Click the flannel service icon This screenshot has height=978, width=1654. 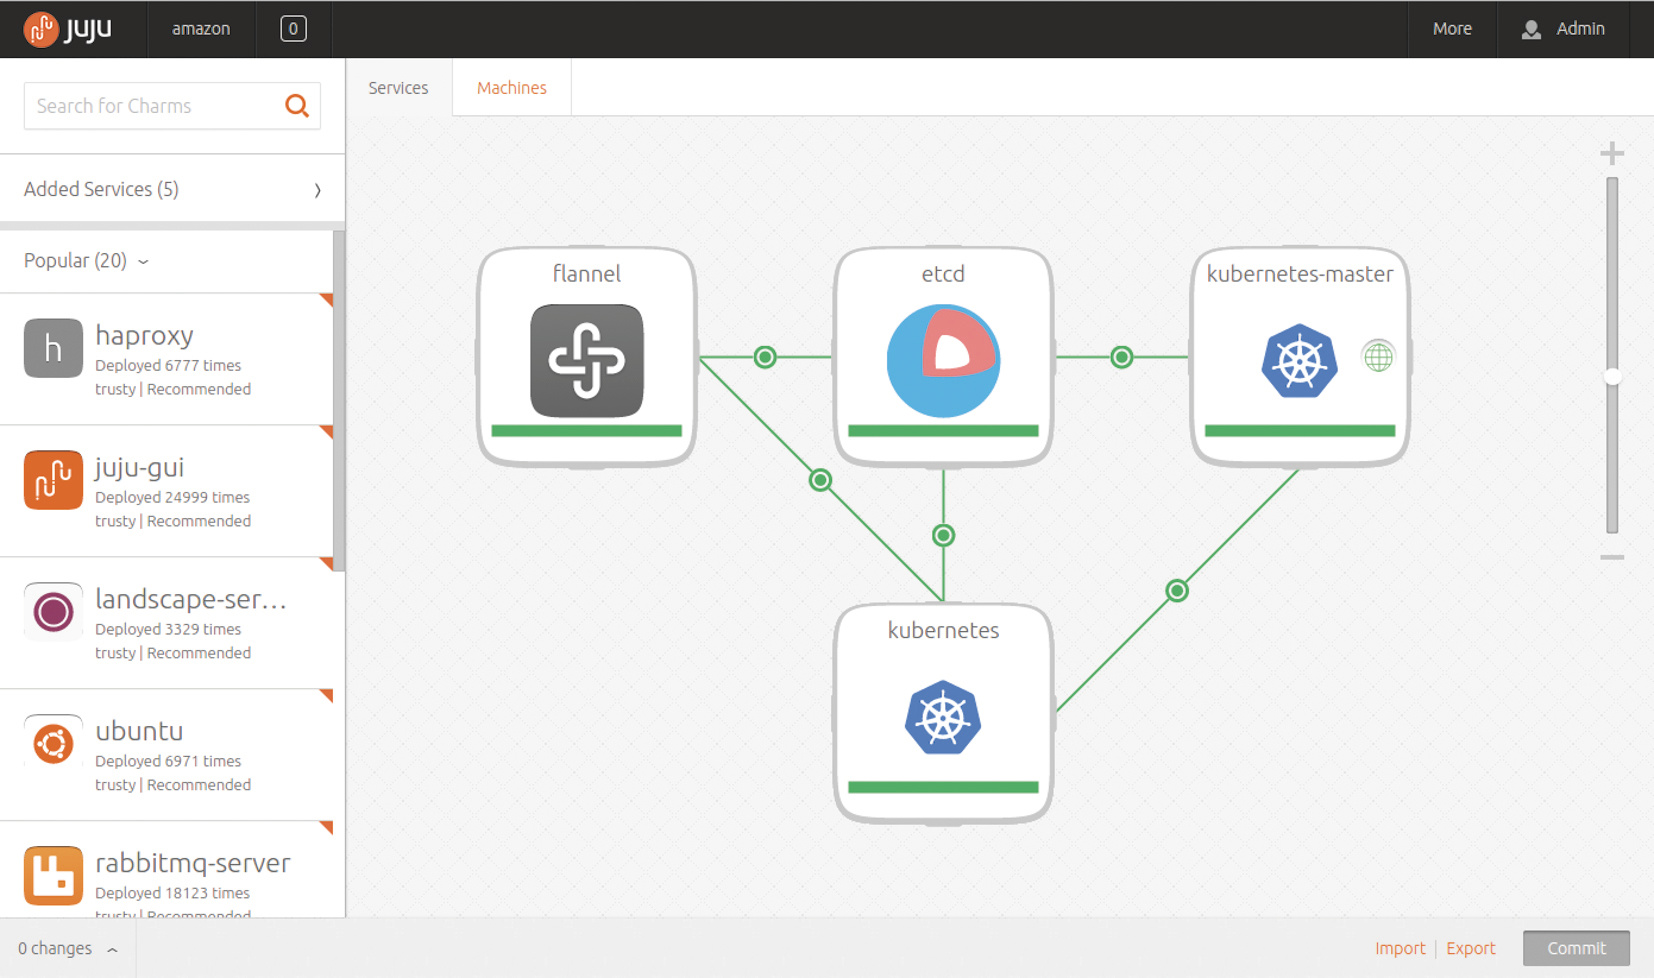click(586, 360)
